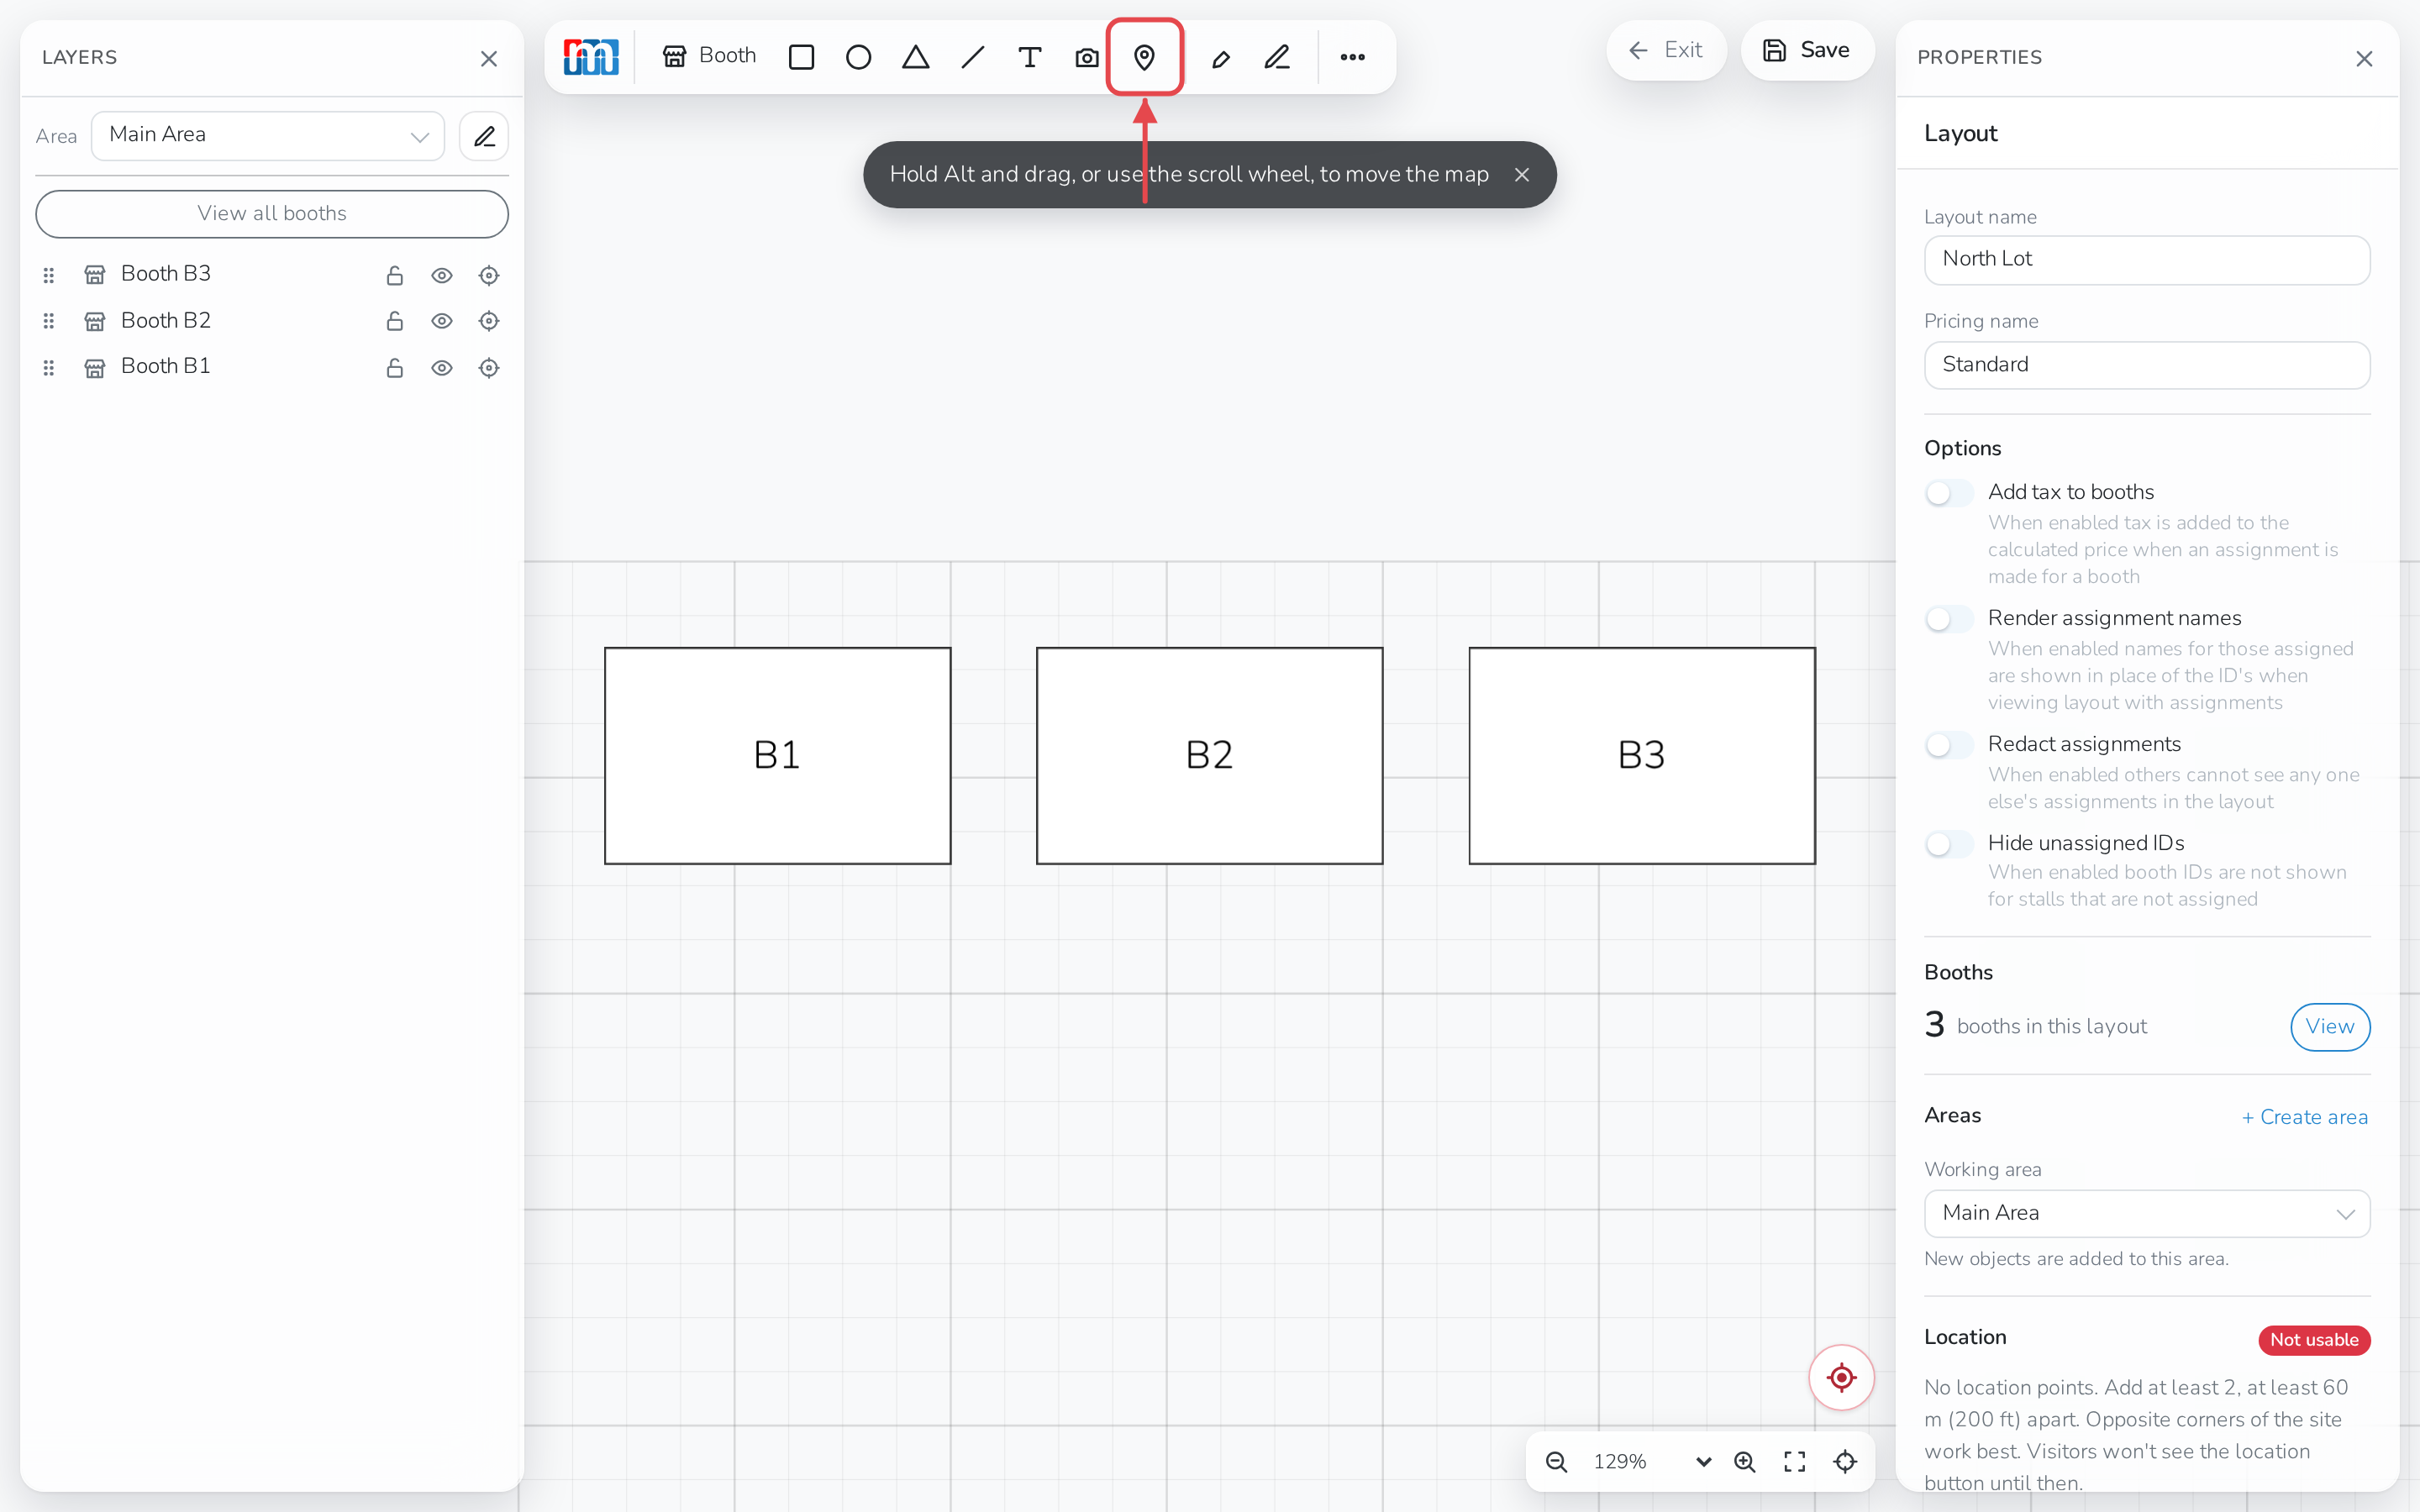Select booth B2 on the canvas

(x=1209, y=755)
